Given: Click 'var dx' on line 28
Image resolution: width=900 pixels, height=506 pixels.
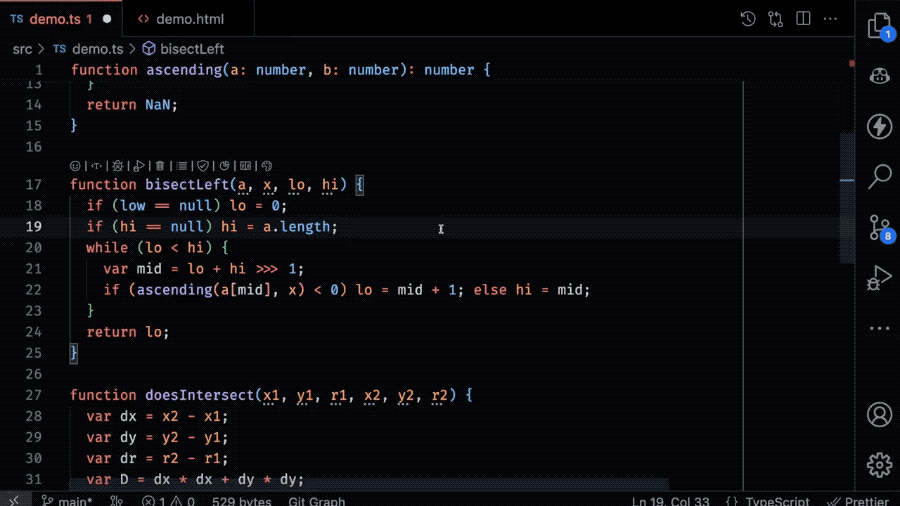Looking at the screenshot, I should point(111,417).
